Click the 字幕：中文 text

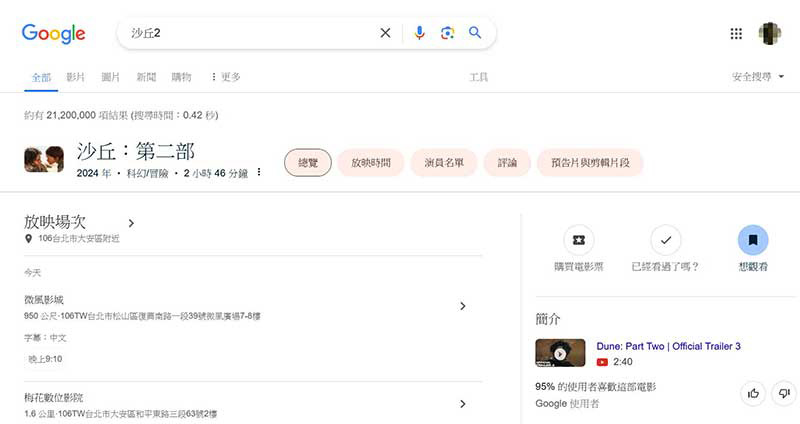click(x=45, y=338)
